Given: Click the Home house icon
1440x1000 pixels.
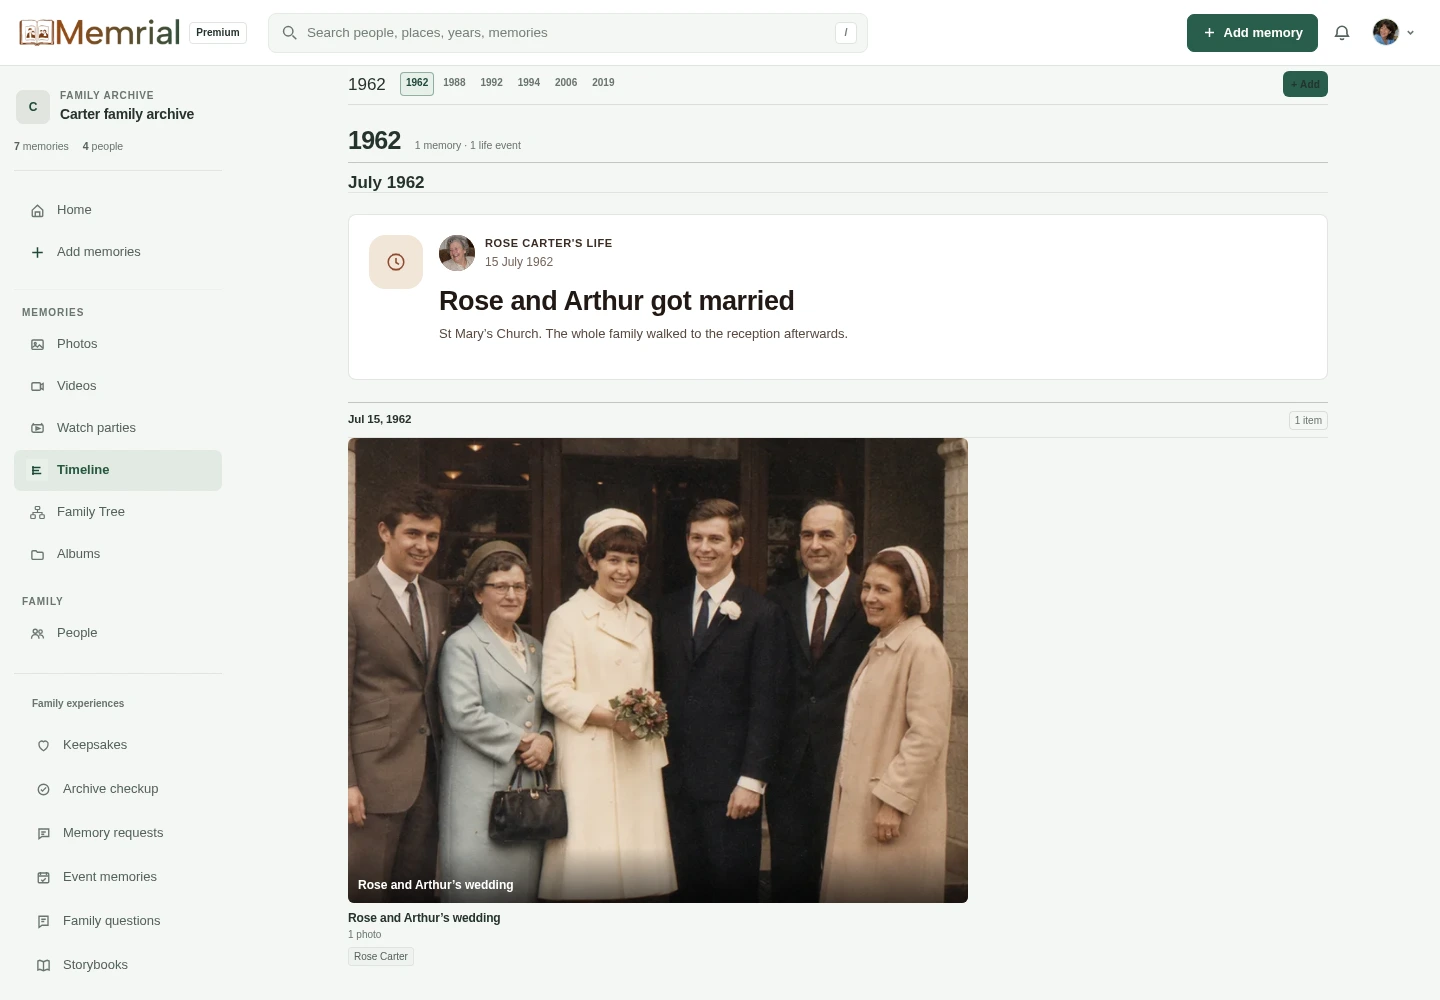Looking at the screenshot, I should (37, 210).
